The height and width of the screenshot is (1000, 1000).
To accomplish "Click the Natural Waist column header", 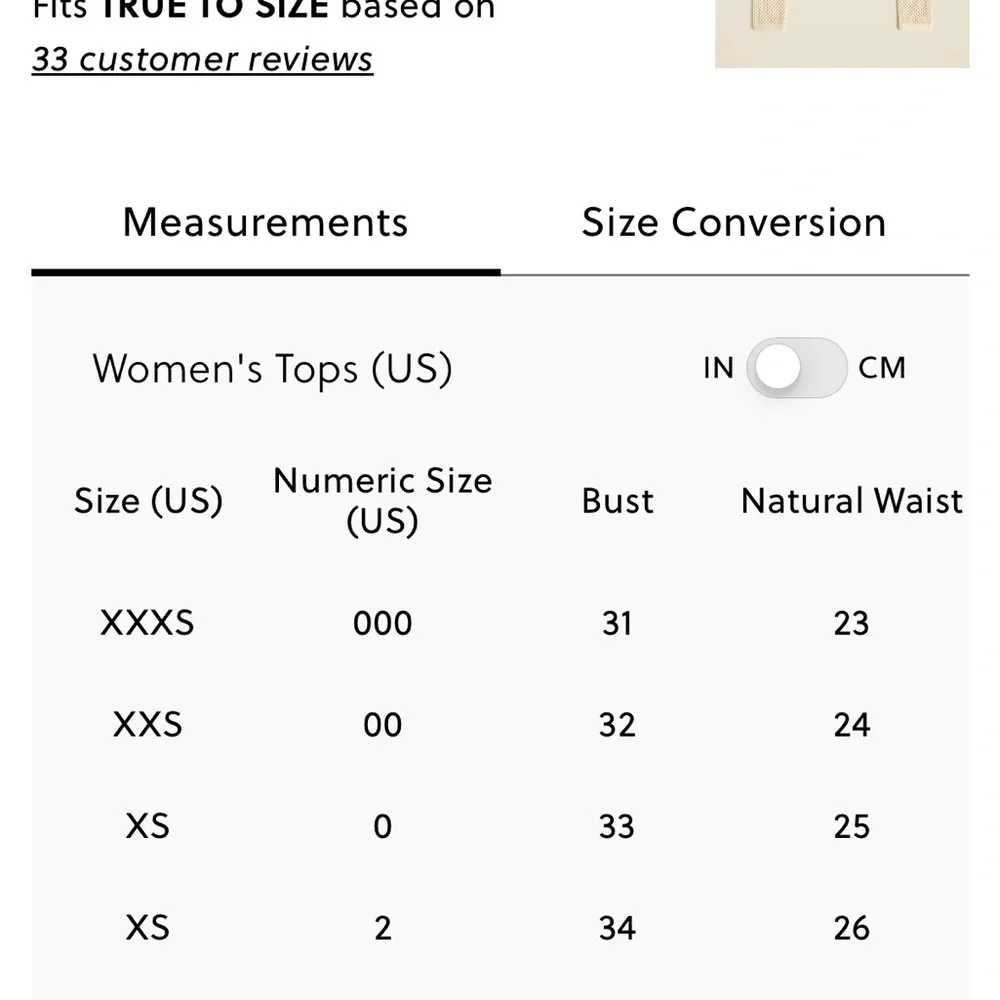I will point(851,500).
